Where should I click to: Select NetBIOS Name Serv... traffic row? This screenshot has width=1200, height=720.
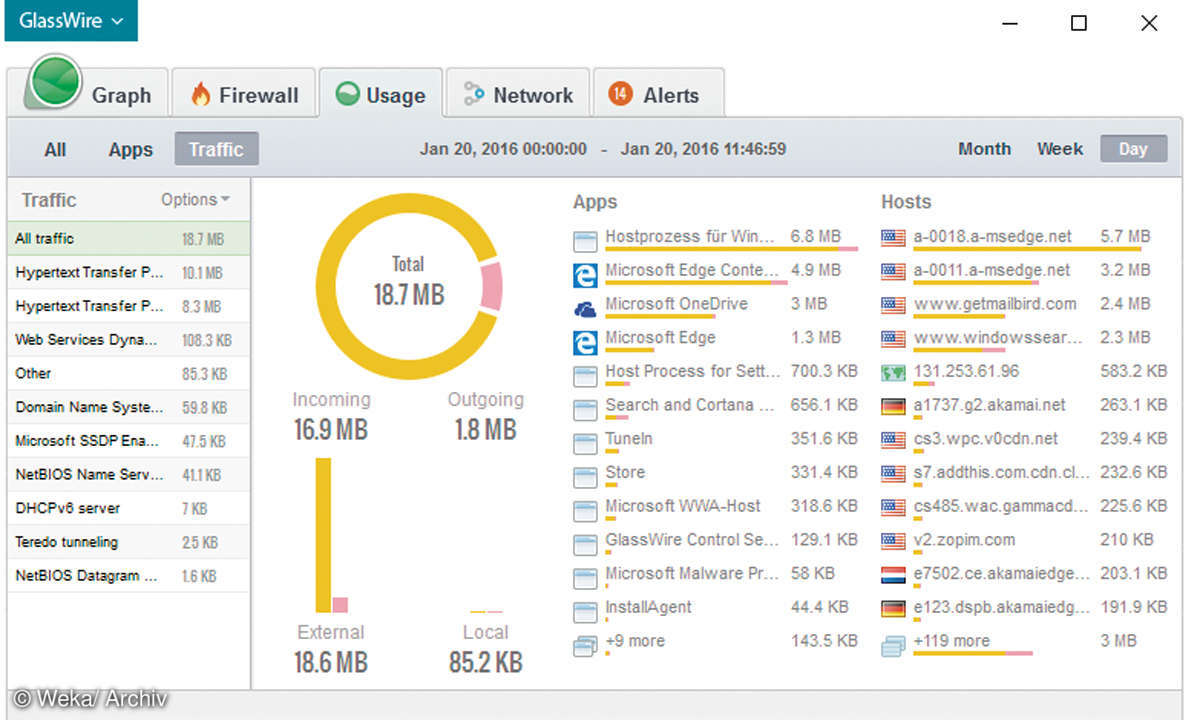[129, 474]
